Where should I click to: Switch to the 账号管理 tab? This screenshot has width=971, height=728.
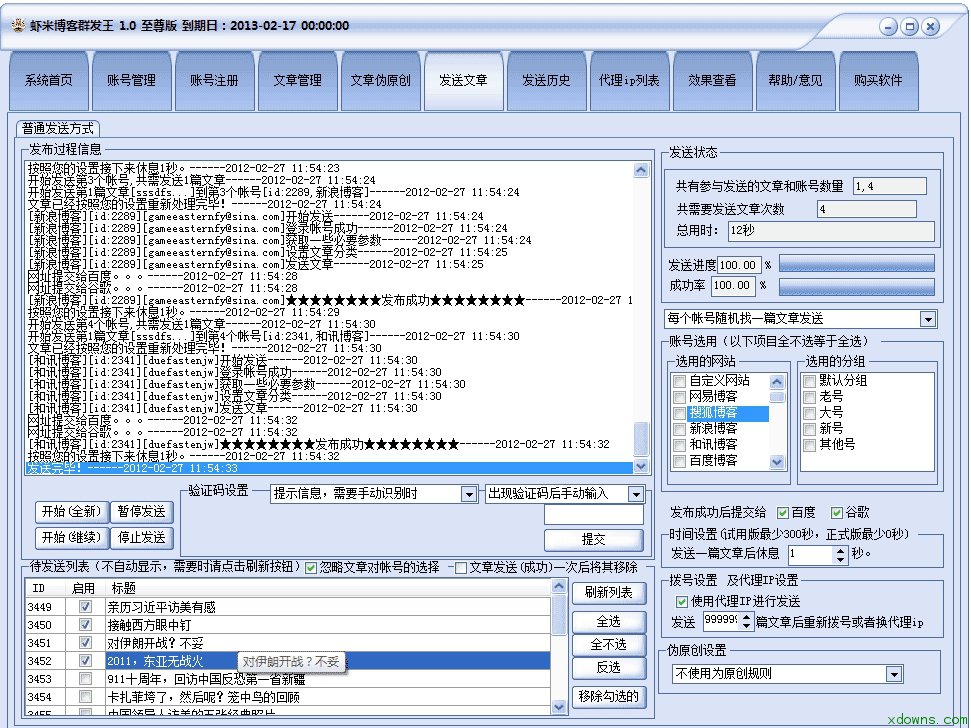tap(131, 80)
